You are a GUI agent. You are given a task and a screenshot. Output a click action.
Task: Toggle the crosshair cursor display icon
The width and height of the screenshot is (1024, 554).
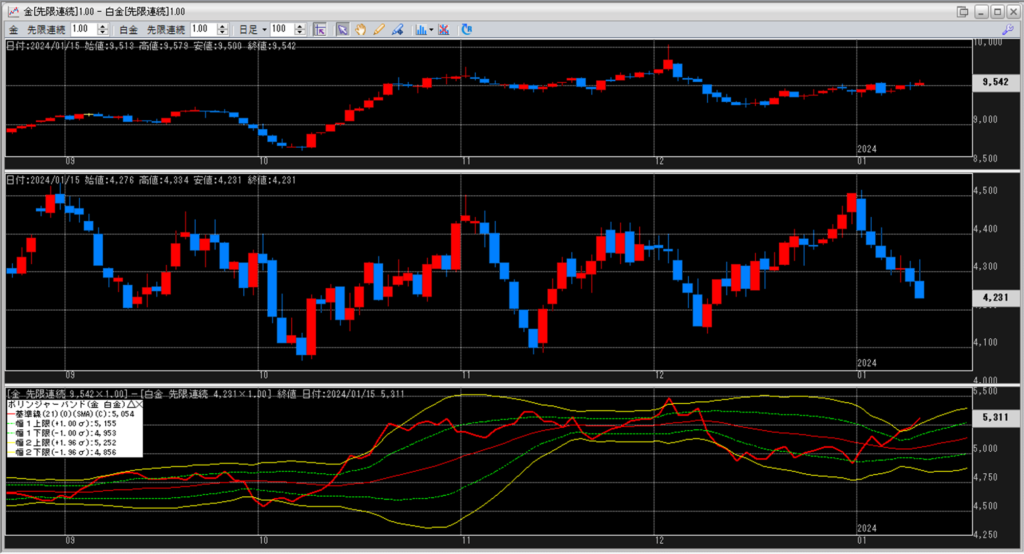point(320,30)
